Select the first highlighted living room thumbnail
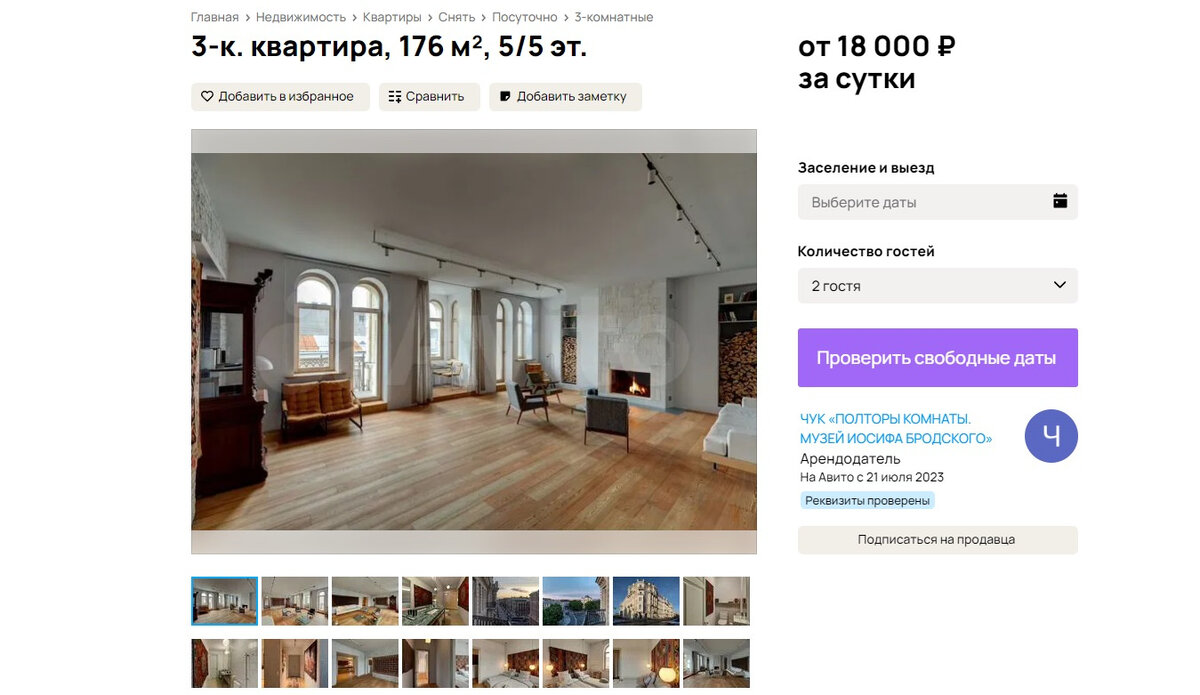The width and height of the screenshot is (1200, 695). (225, 601)
